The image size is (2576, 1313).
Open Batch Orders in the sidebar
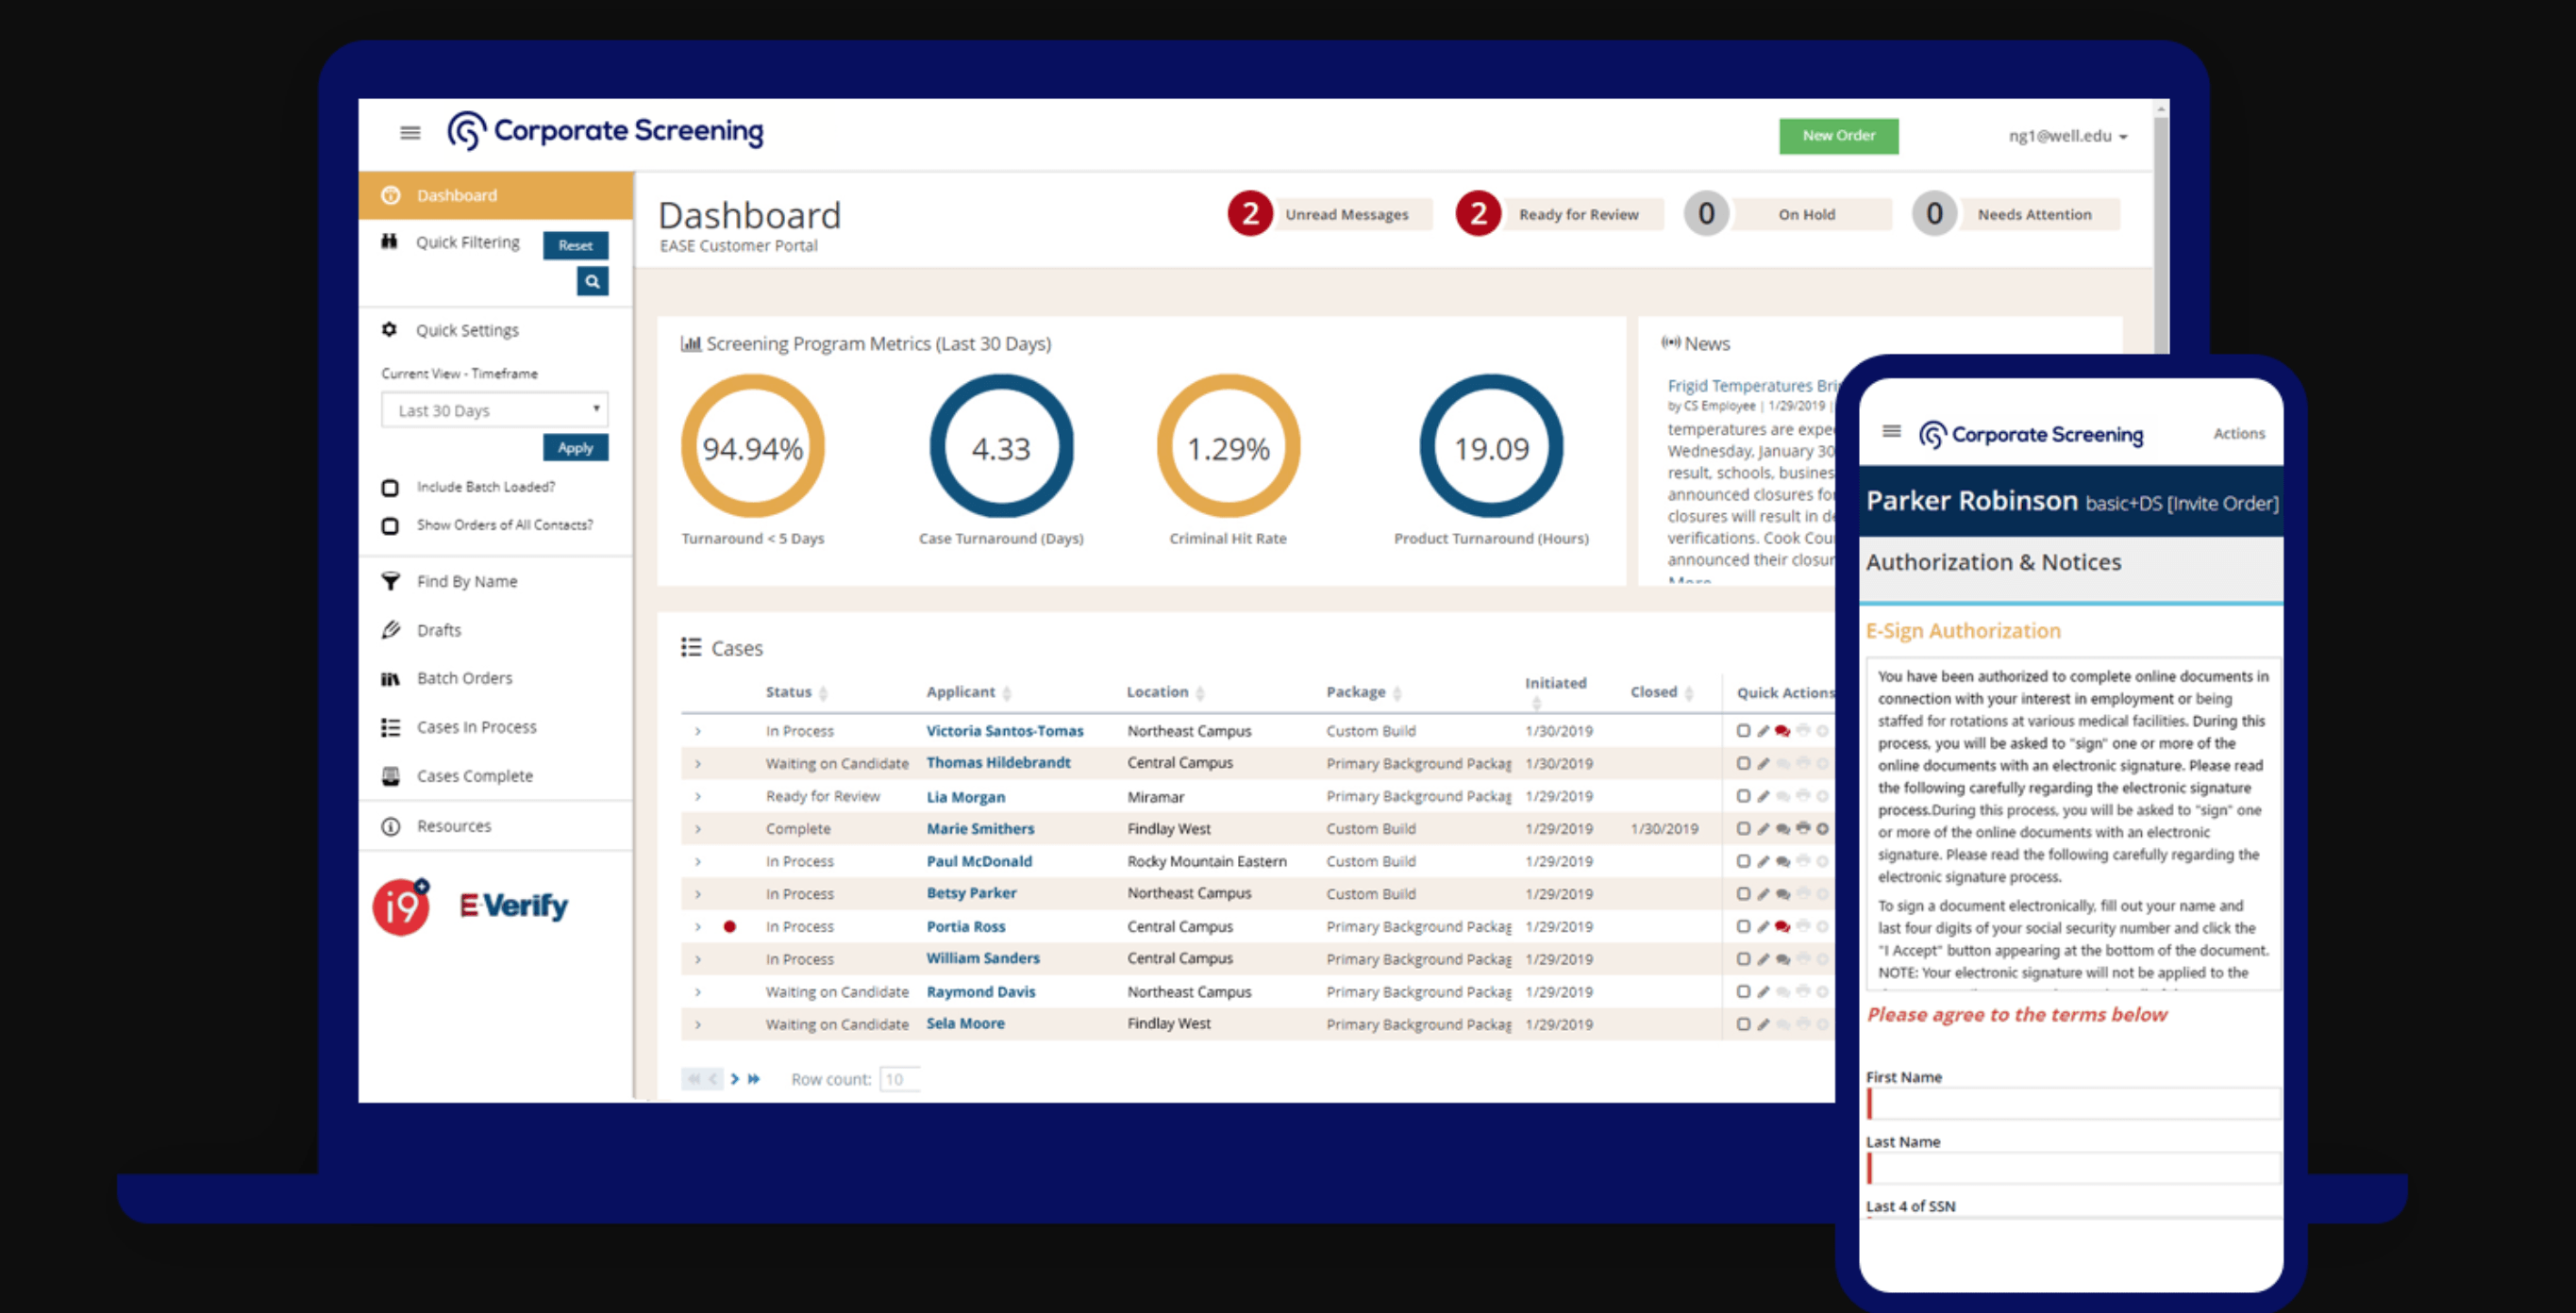click(x=464, y=678)
